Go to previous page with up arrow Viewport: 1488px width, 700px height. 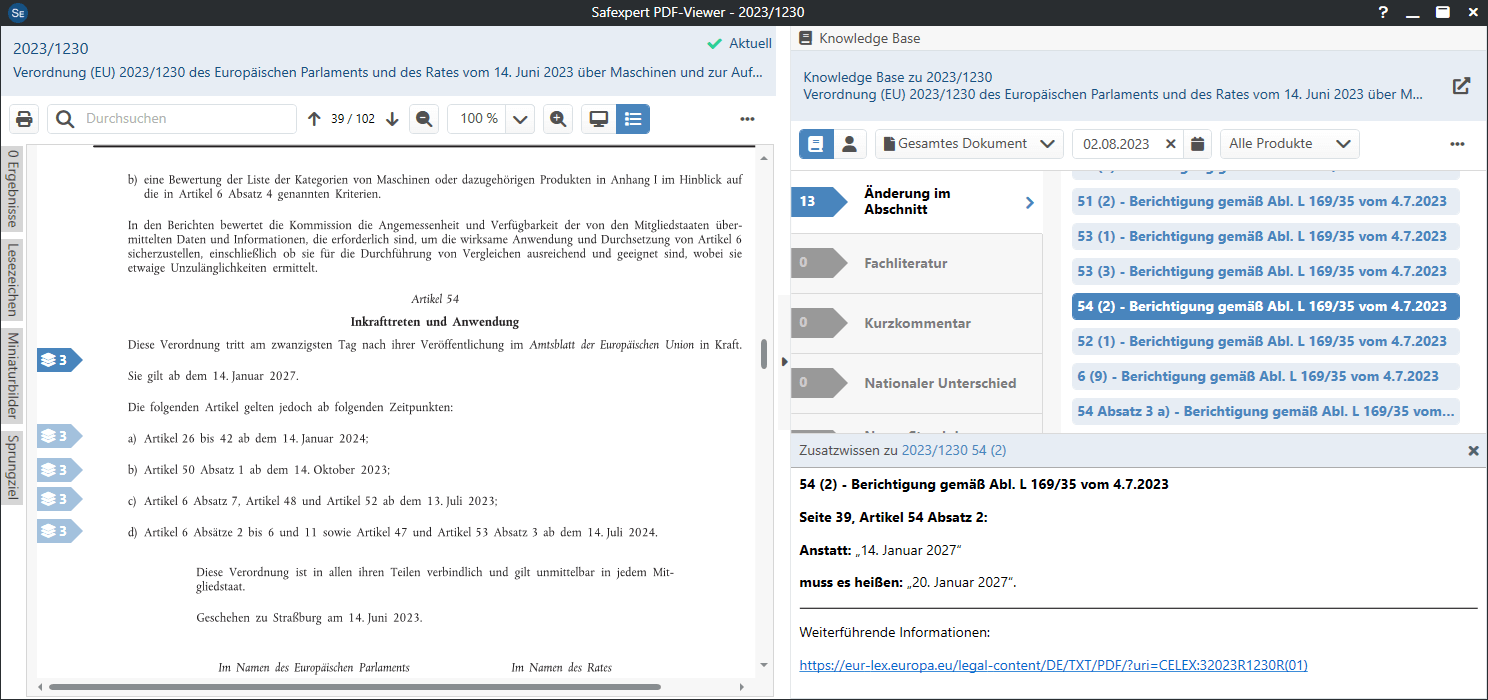tap(314, 119)
